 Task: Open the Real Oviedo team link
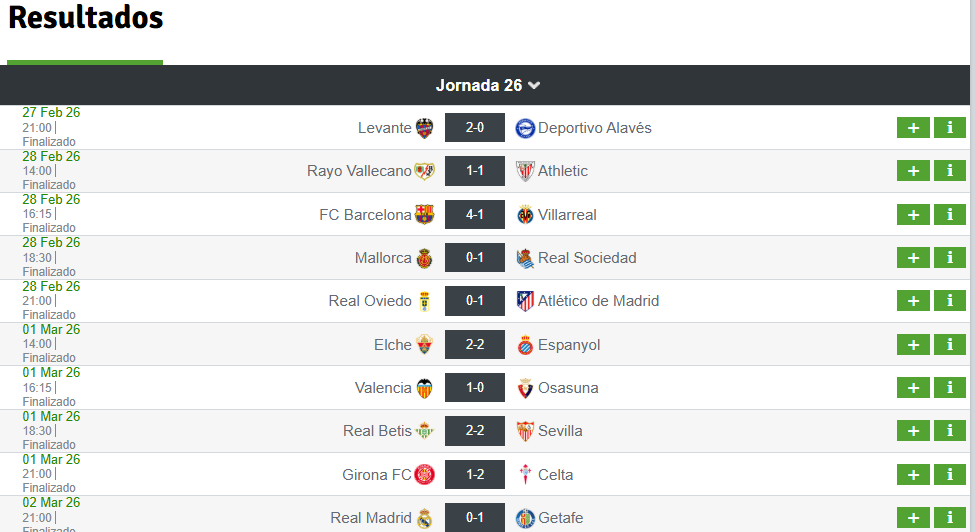click(370, 301)
